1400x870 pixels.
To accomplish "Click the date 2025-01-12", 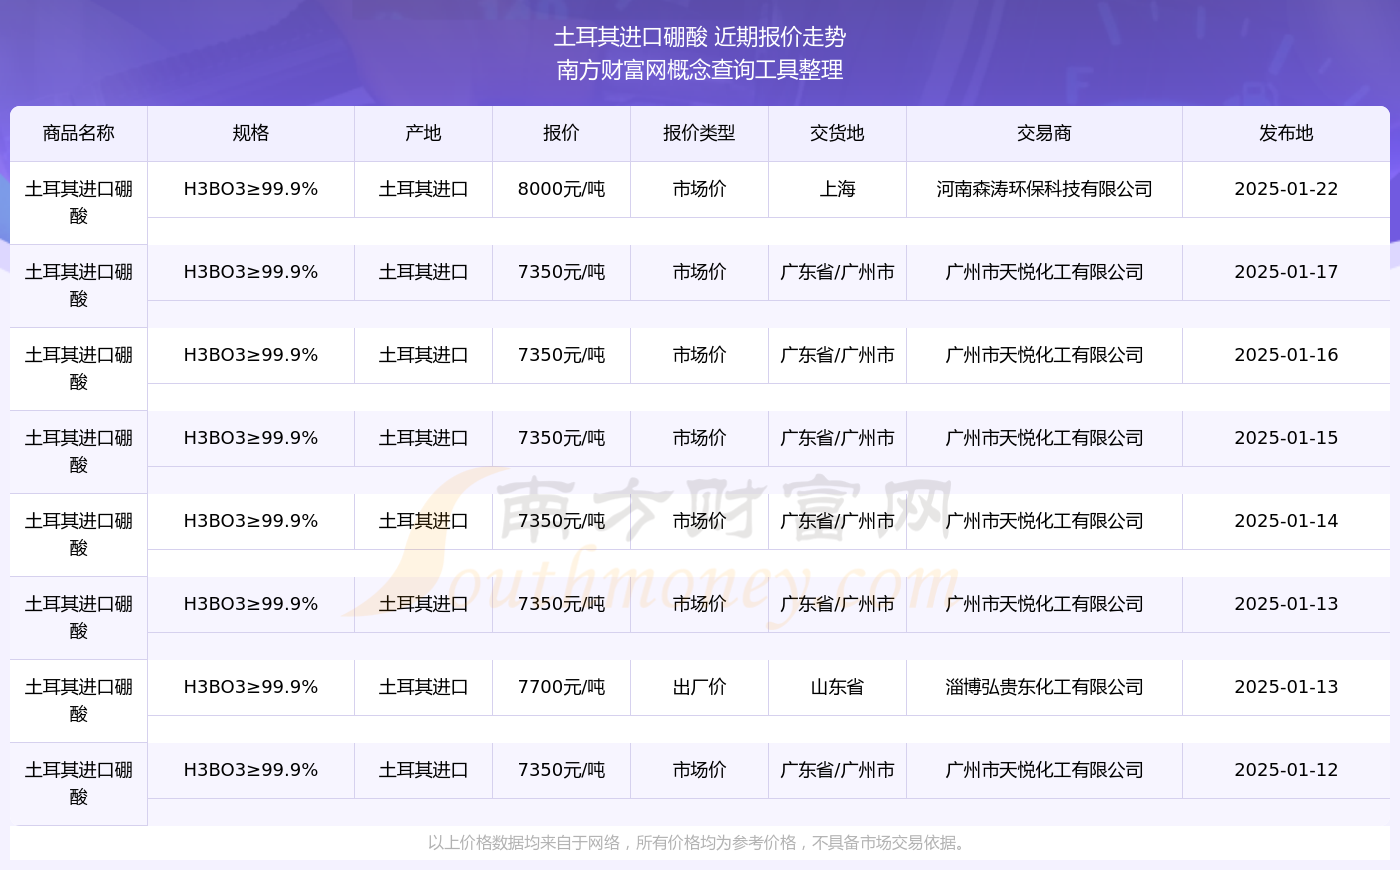I will tap(1286, 770).
